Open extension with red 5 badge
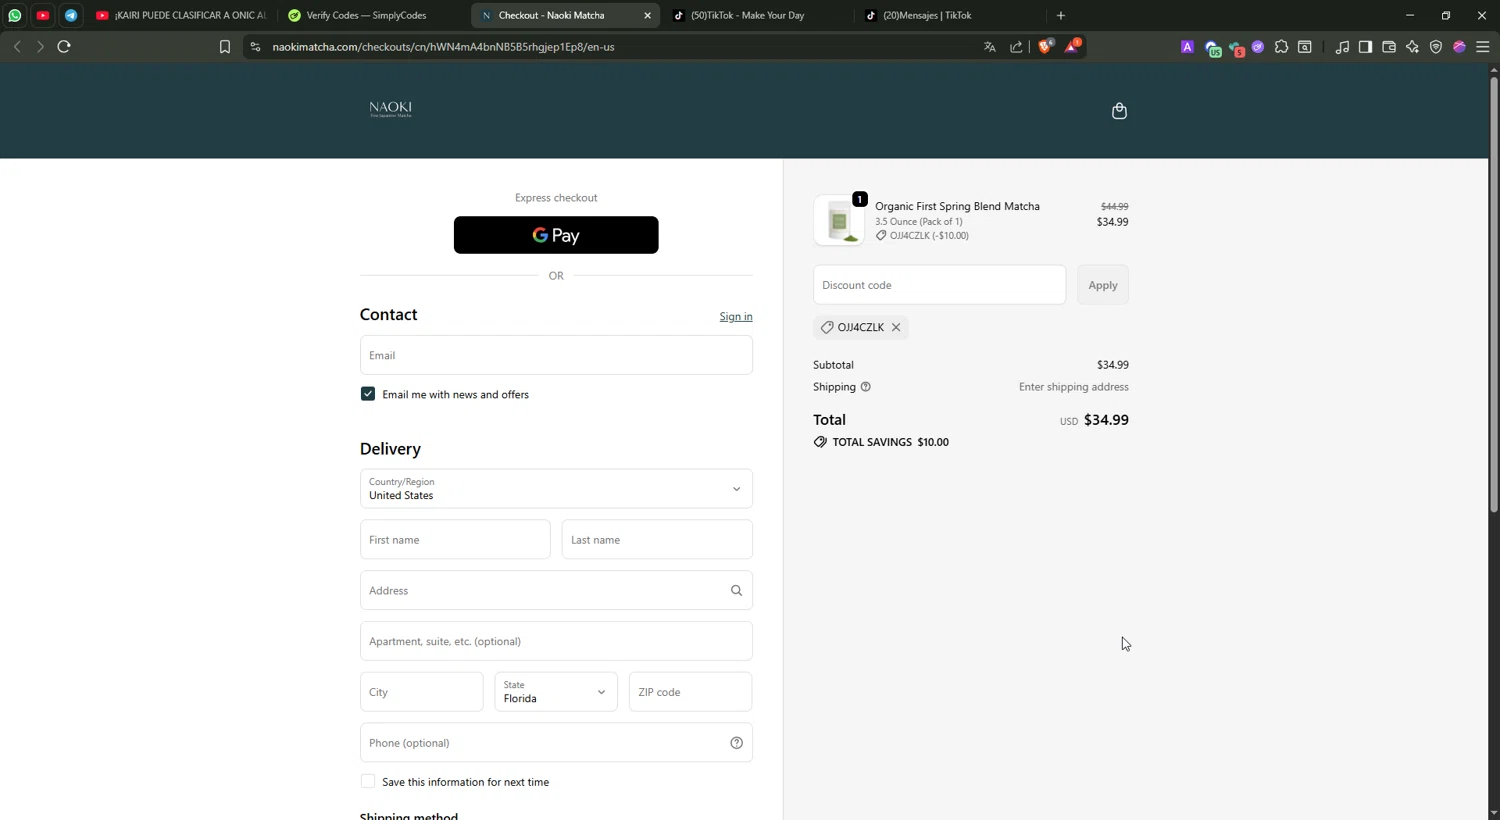This screenshot has width=1500, height=820. (x=1236, y=48)
